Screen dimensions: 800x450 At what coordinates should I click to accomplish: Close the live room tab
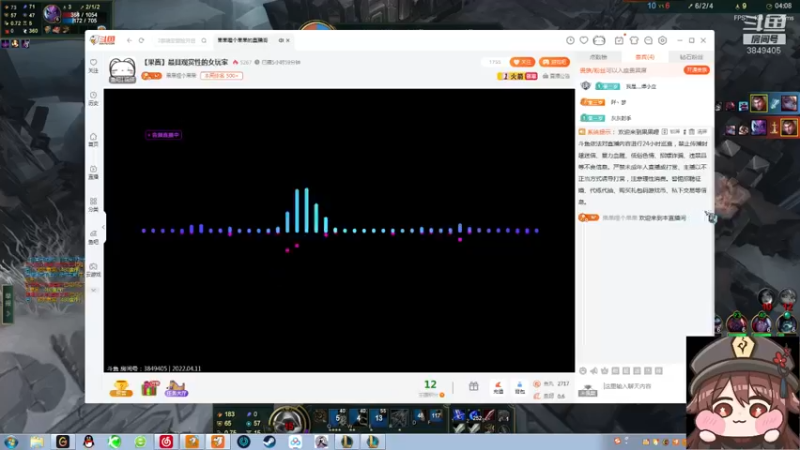[x=288, y=40]
